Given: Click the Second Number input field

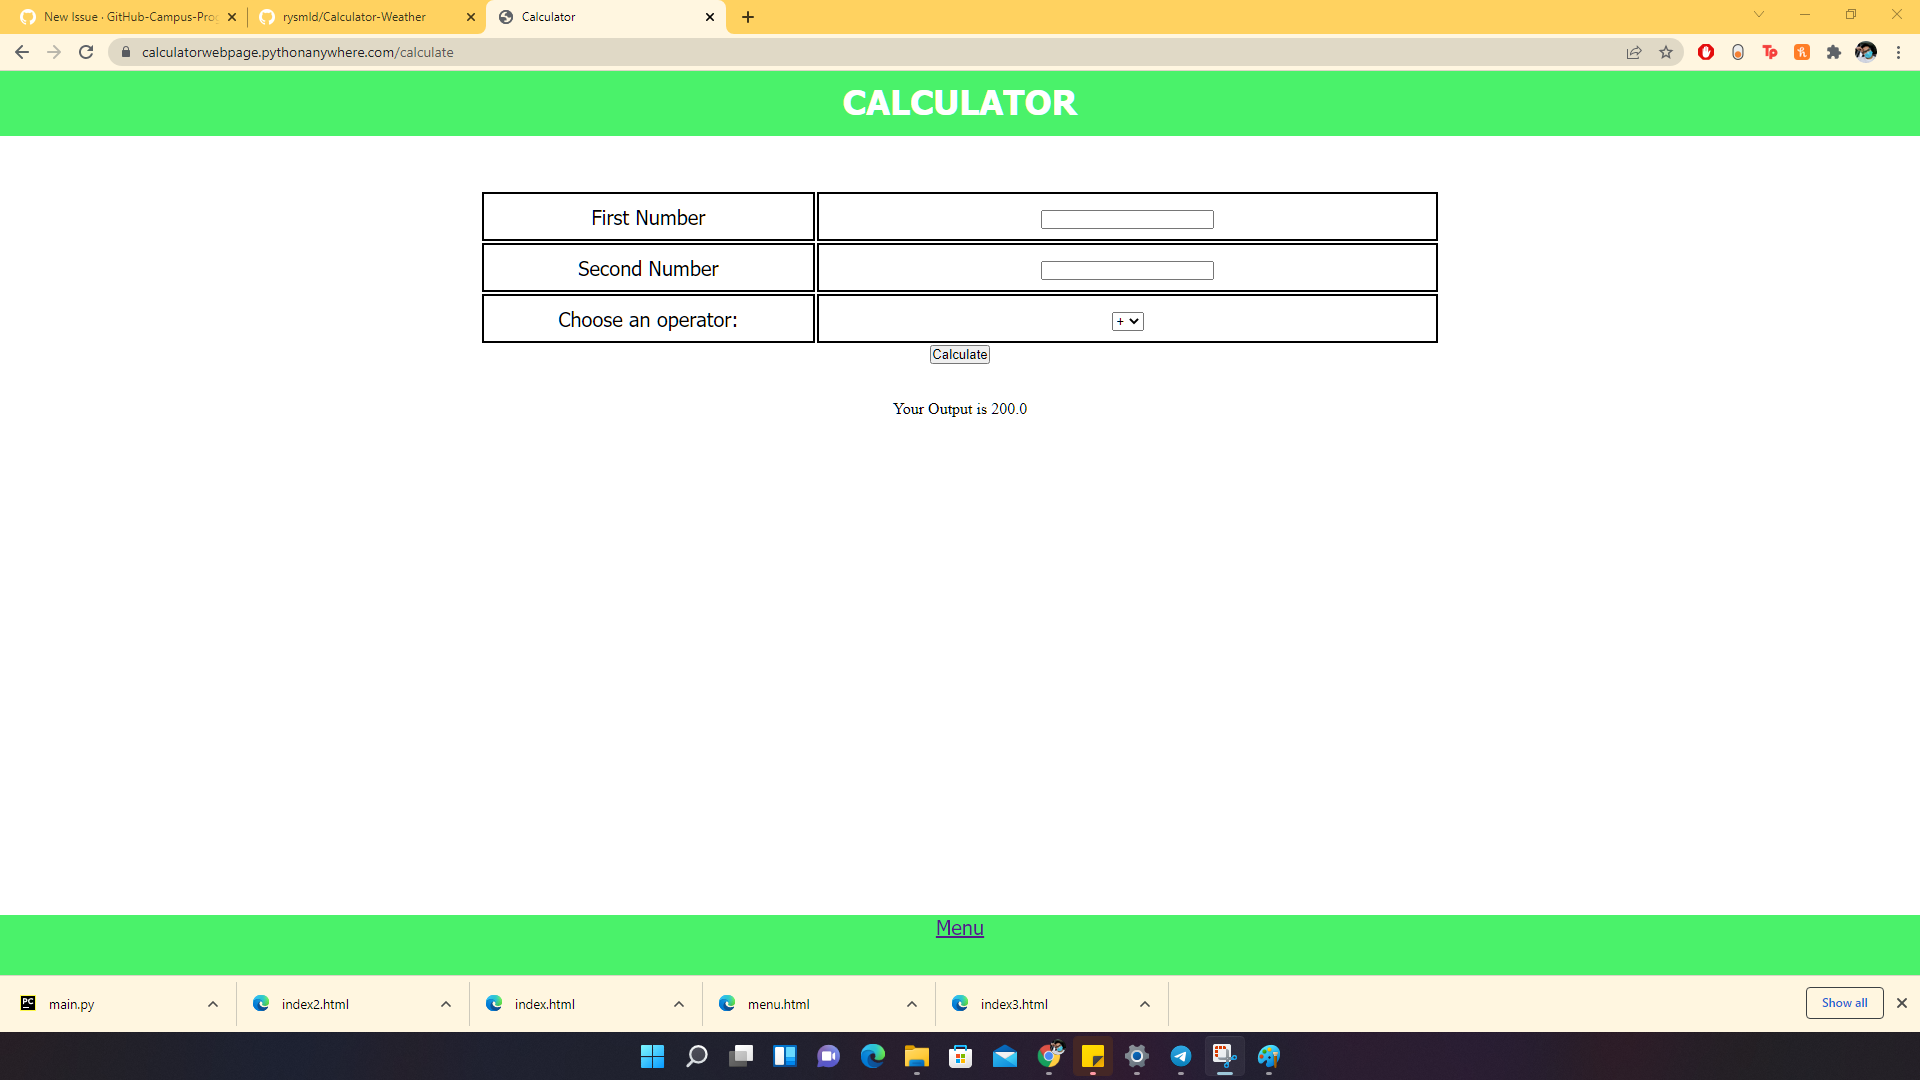Looking at the screenshot, I should (x=1127, y=270).
